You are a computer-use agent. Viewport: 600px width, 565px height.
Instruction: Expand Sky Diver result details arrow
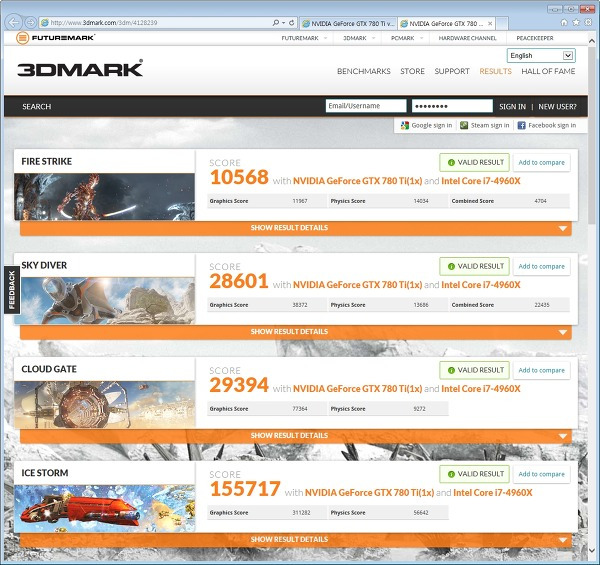click(562, 332)
